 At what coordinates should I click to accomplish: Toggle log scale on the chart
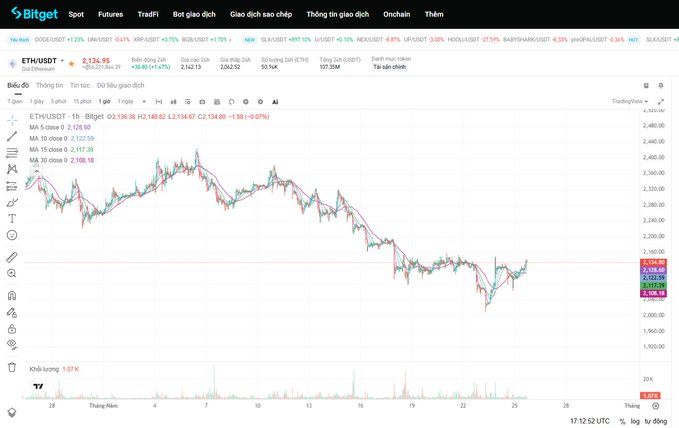coord(635,422)
